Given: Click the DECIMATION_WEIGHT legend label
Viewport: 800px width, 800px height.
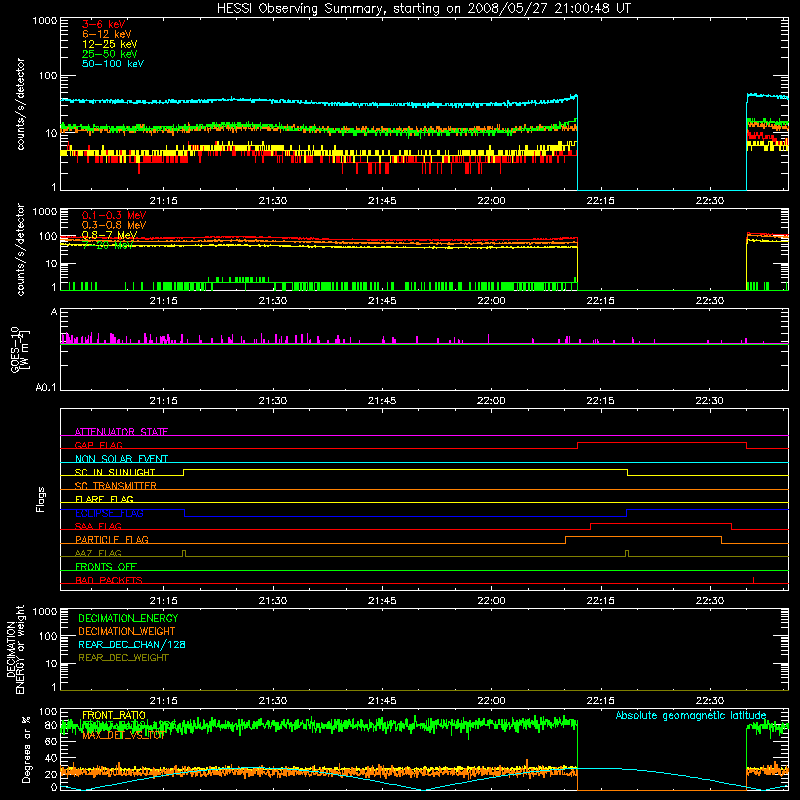Looking at the screenshot, I should point(127,631).
